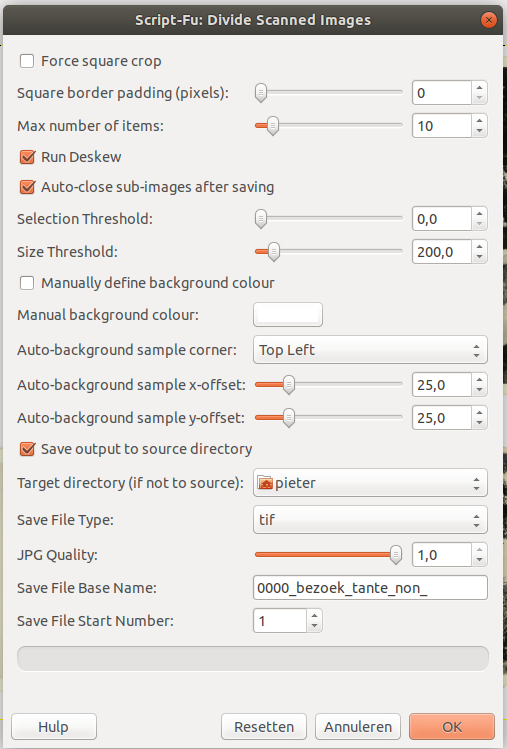Screen dimensions: 507x749
Task: Click the Size Threshold value field
Action: (442, 252)
